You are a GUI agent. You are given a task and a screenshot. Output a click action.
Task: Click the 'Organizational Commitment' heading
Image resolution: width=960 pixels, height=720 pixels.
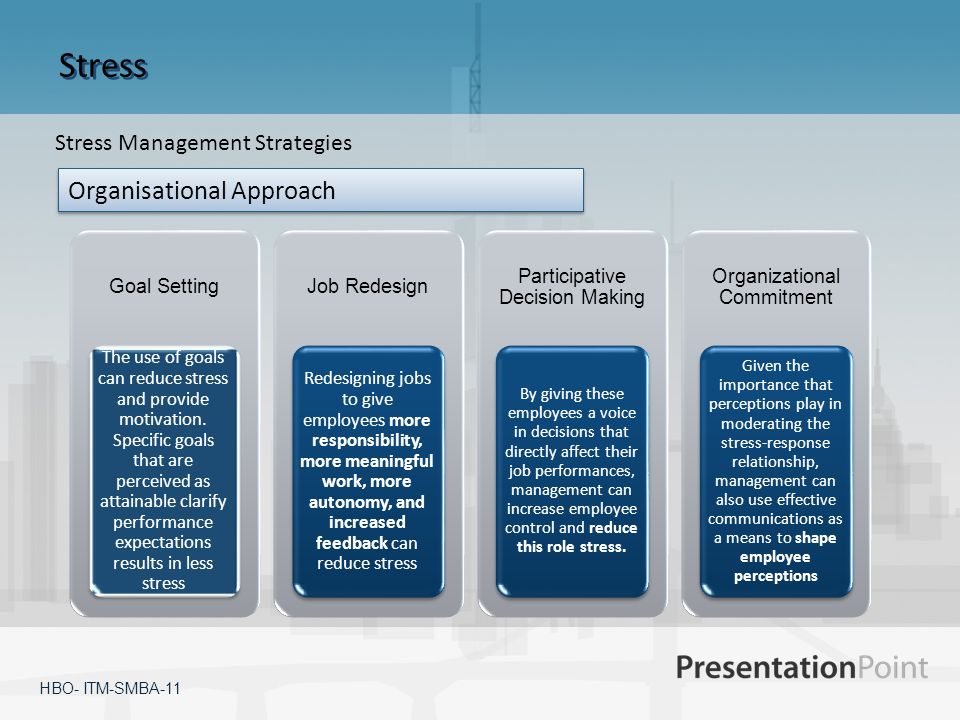(776, 287)
